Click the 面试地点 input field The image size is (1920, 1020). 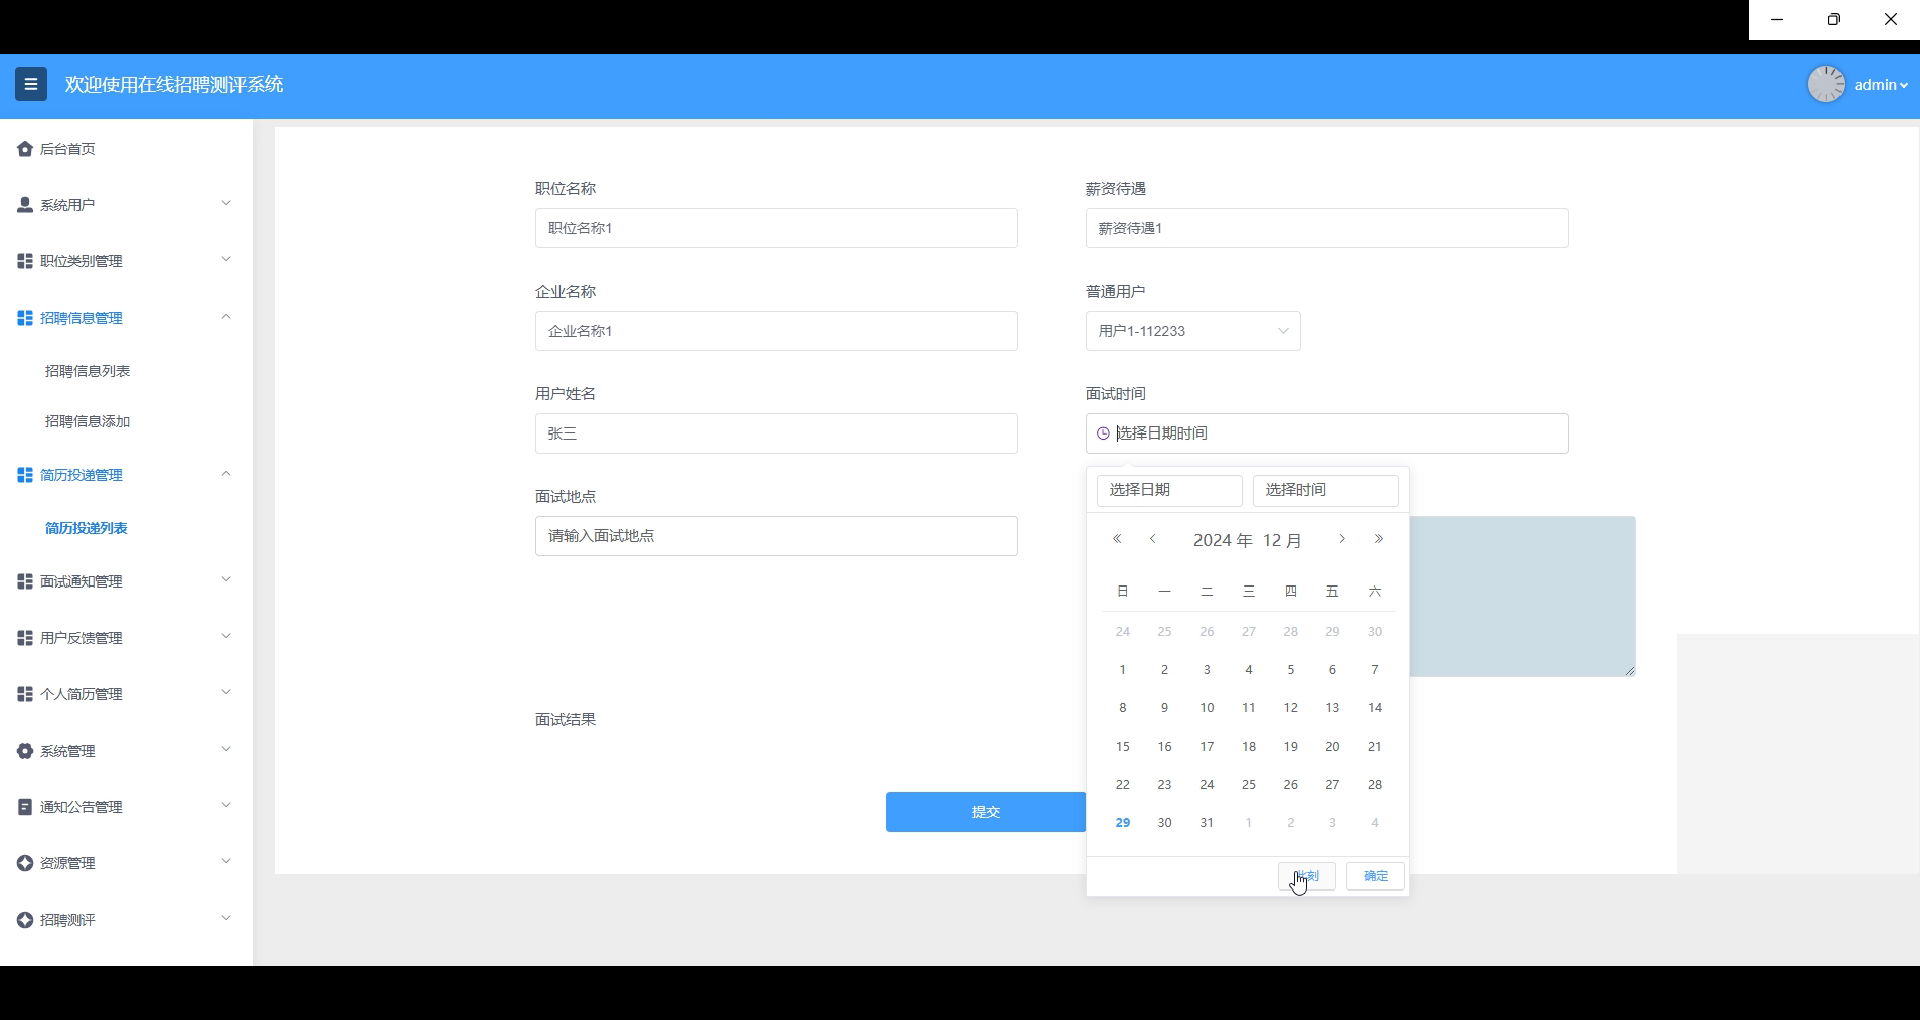click(776, 536)
